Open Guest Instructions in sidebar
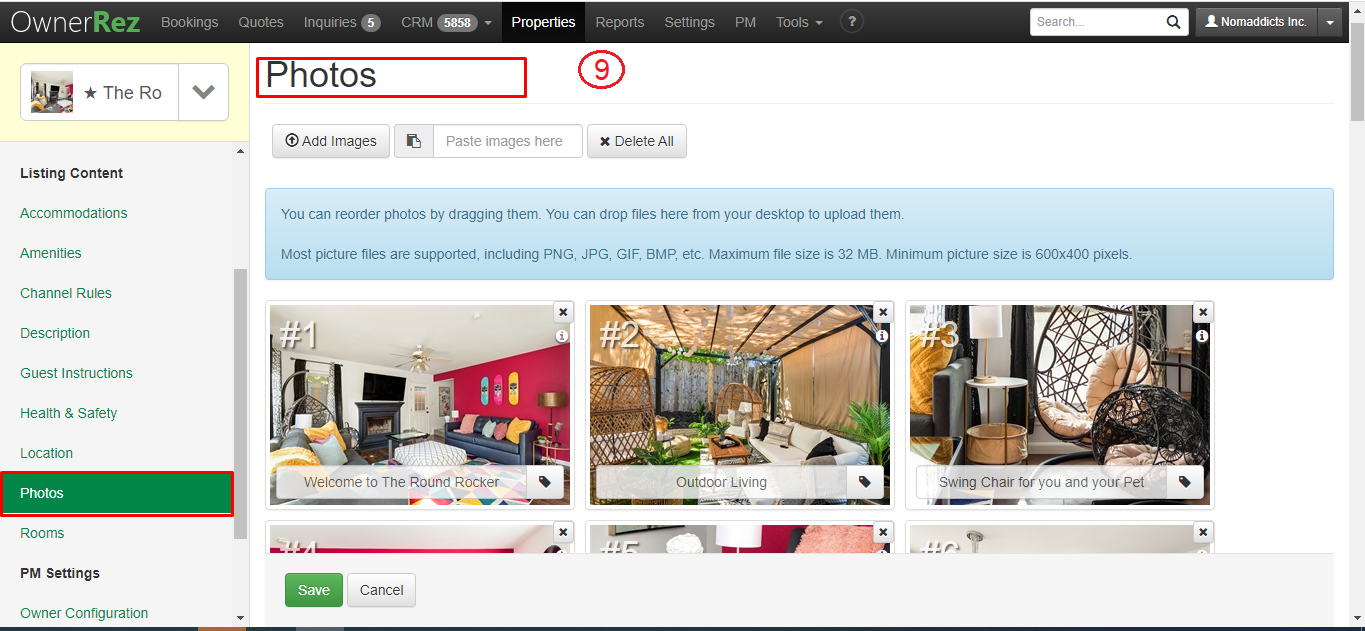 point(76,373)
